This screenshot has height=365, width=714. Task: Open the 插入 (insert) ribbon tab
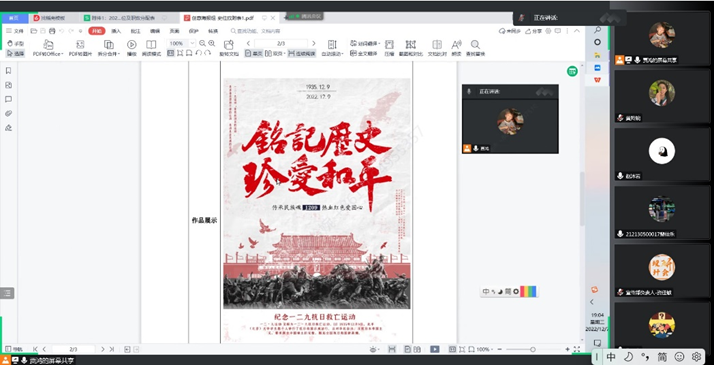pos(116,31)
